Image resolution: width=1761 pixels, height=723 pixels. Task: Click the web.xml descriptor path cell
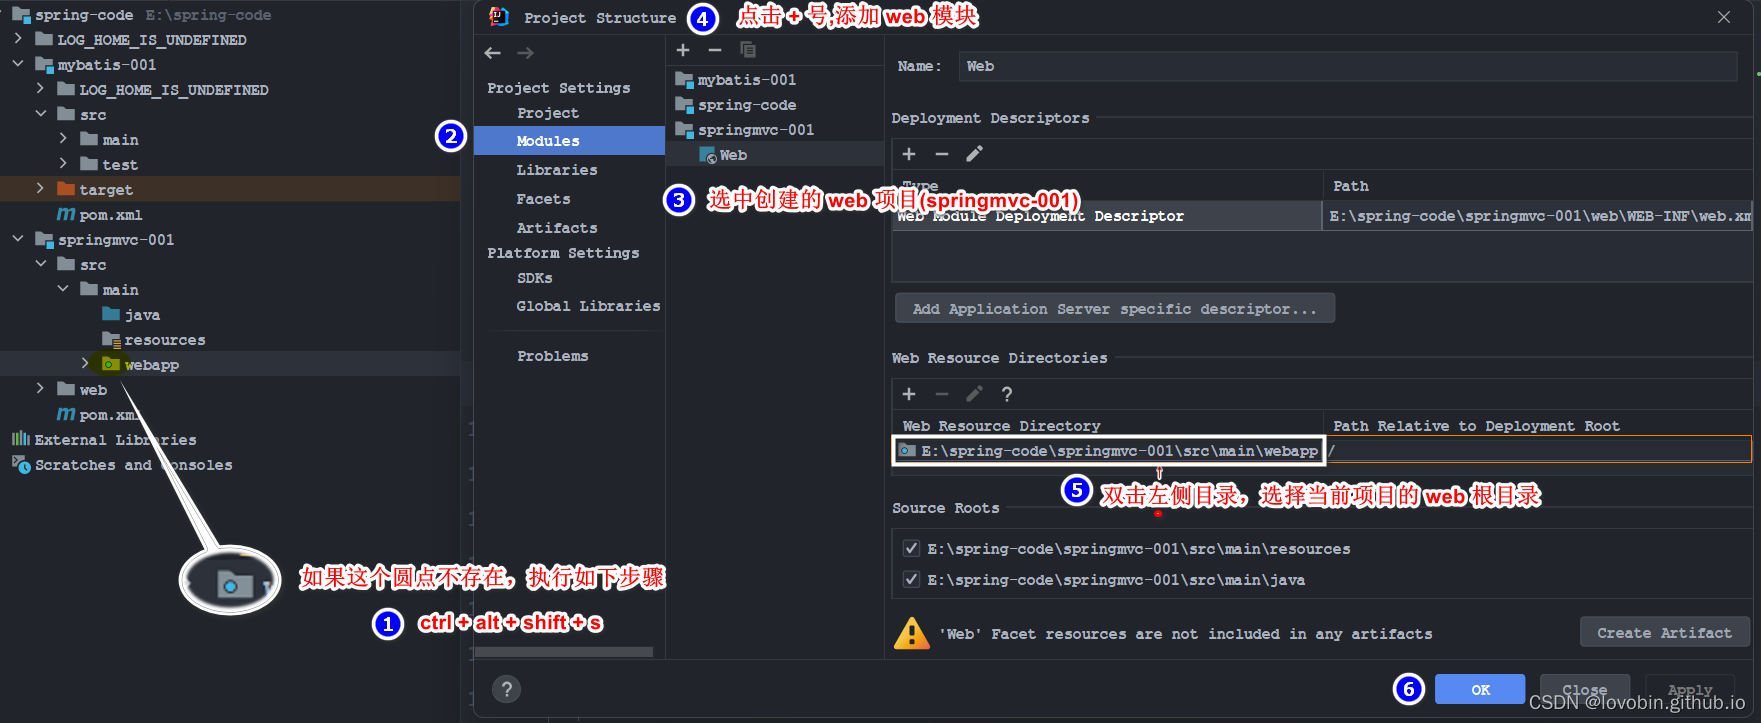[x=1538, y=216]
